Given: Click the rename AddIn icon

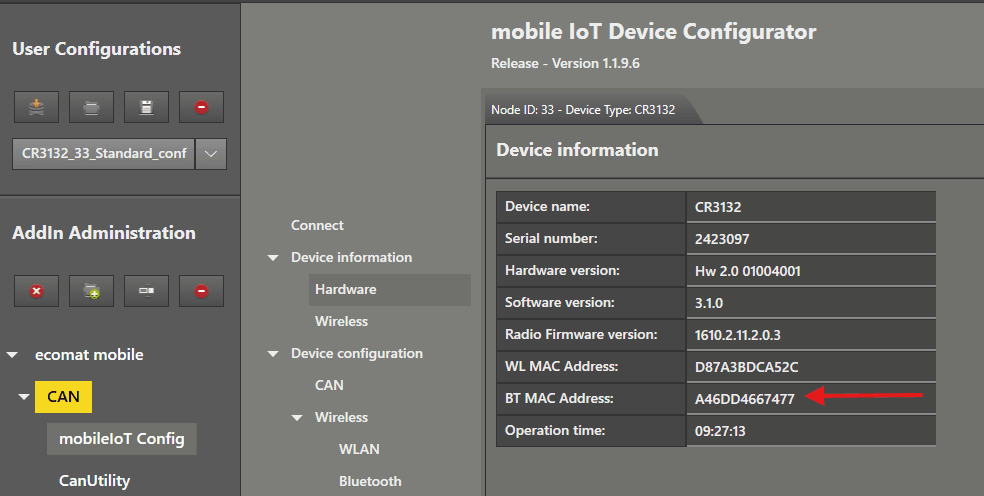Looking at the screenshot, I should (146, 291).
